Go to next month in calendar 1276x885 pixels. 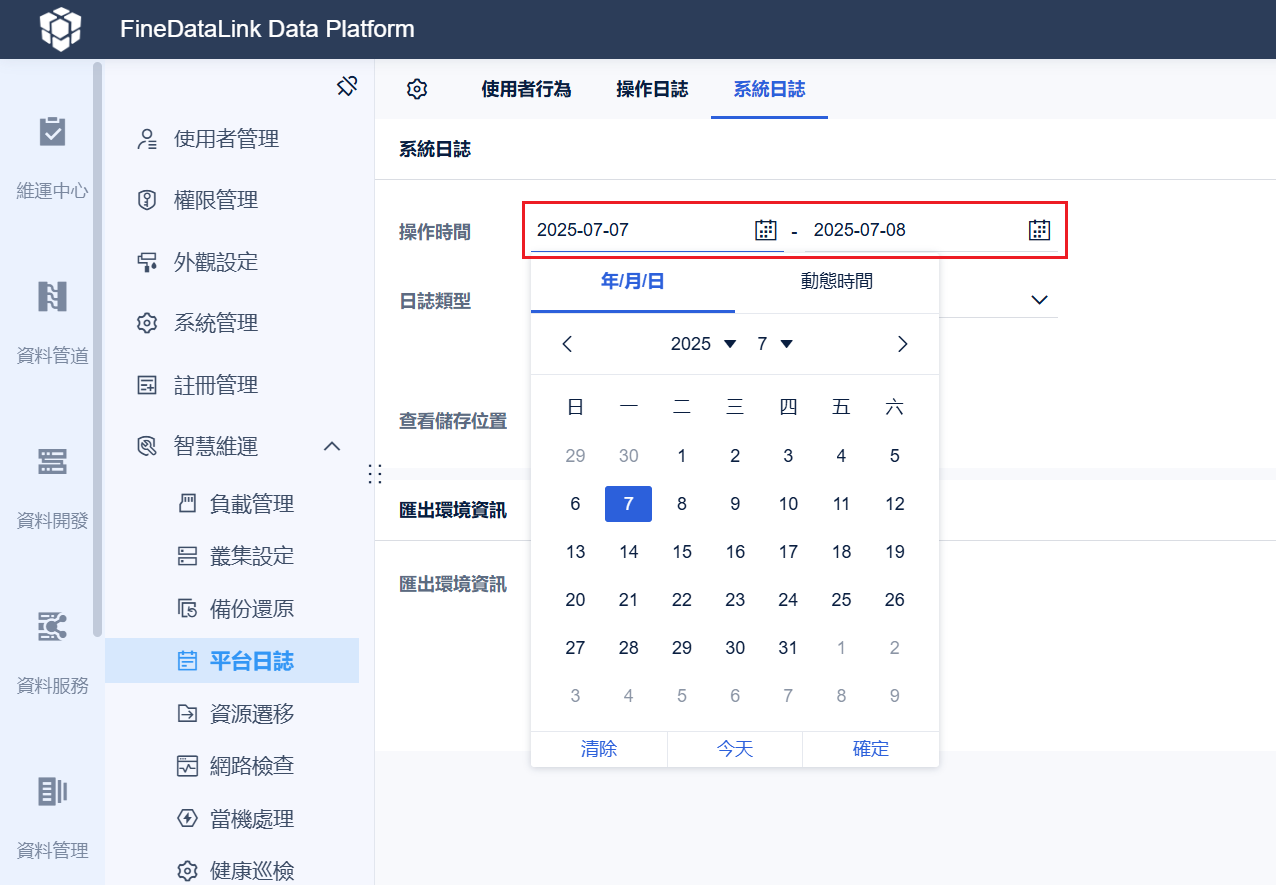pos(902,344)
